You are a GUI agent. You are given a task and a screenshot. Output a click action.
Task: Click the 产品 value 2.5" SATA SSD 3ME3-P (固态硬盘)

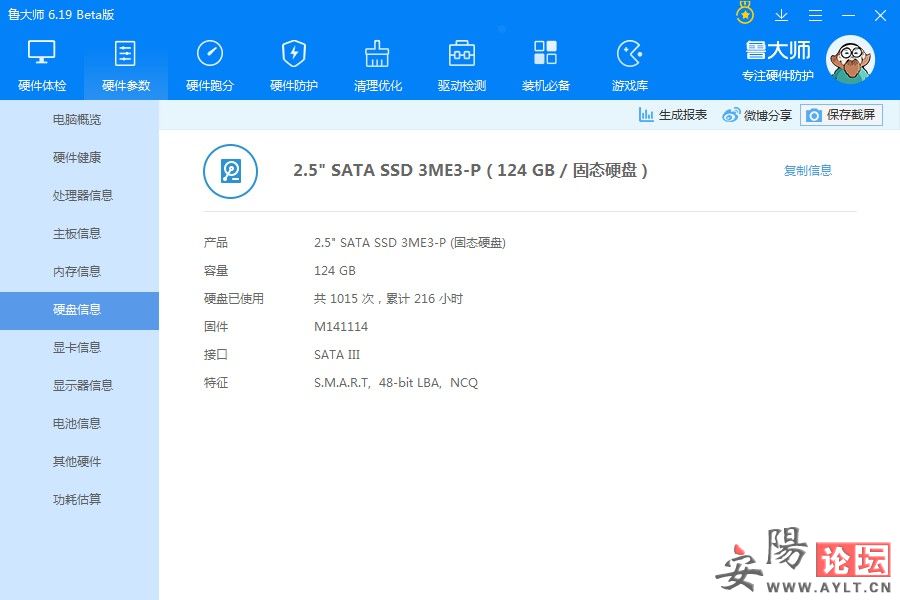point(409,242)
